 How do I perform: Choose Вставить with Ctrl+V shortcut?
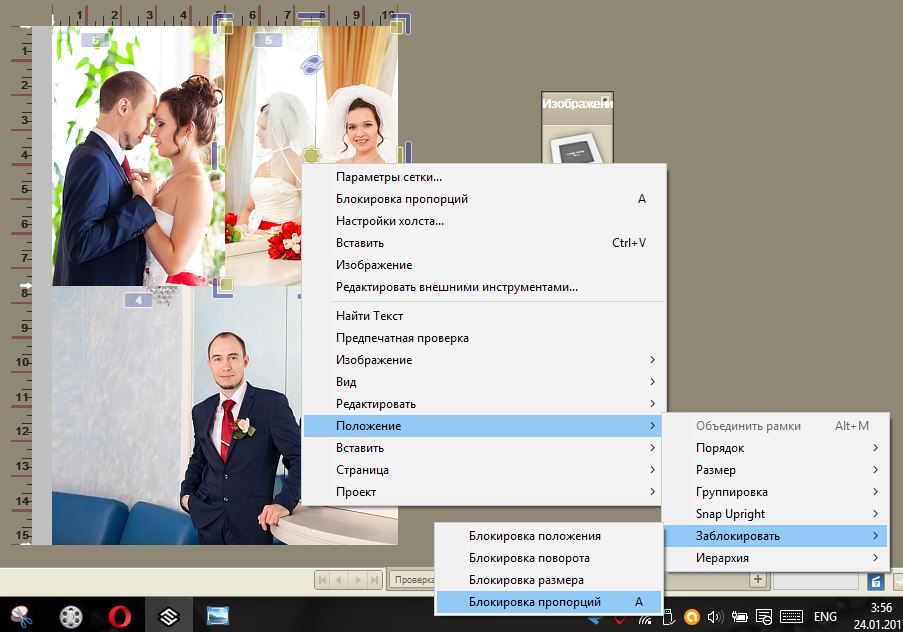tap(483, 243)
